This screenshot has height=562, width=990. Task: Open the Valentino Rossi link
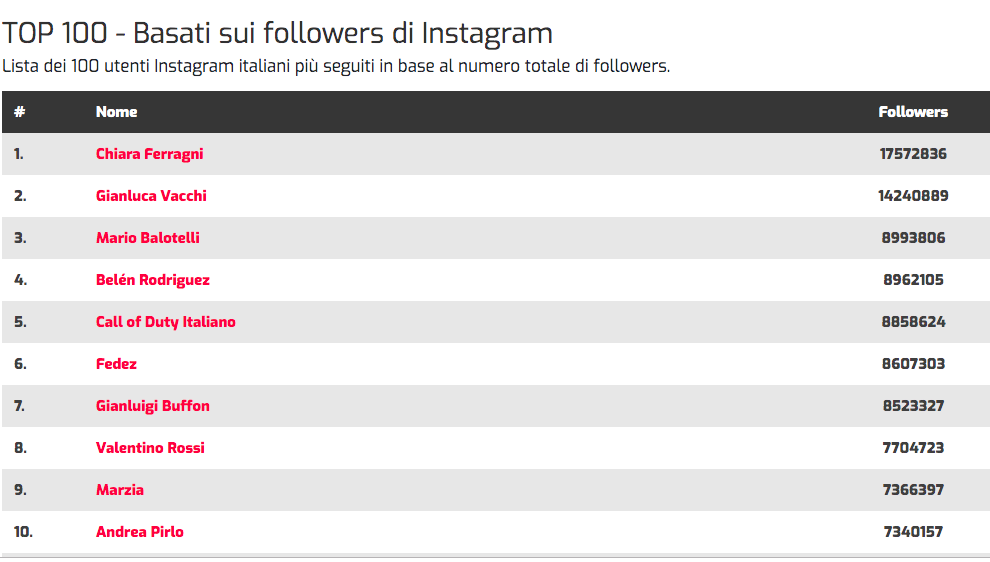click(x=150, y=448)
